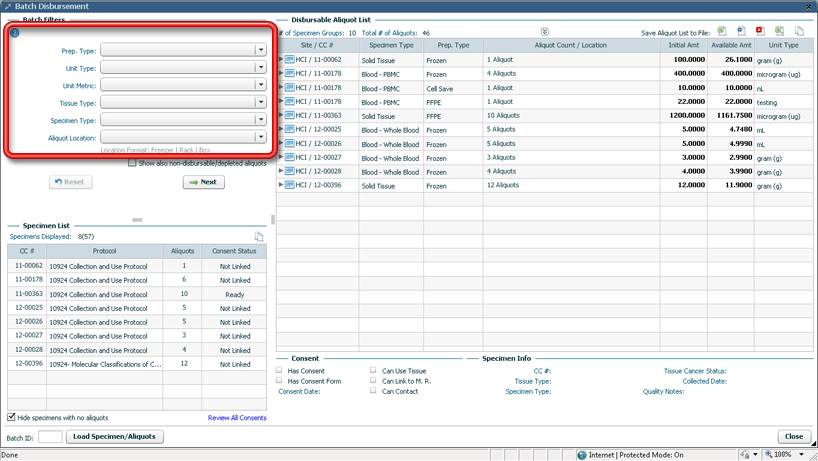Click the Batch Disbursement title bar icon
Image resolution: width=818 pixels, height=461 pixels.
(x=7, y=6)
